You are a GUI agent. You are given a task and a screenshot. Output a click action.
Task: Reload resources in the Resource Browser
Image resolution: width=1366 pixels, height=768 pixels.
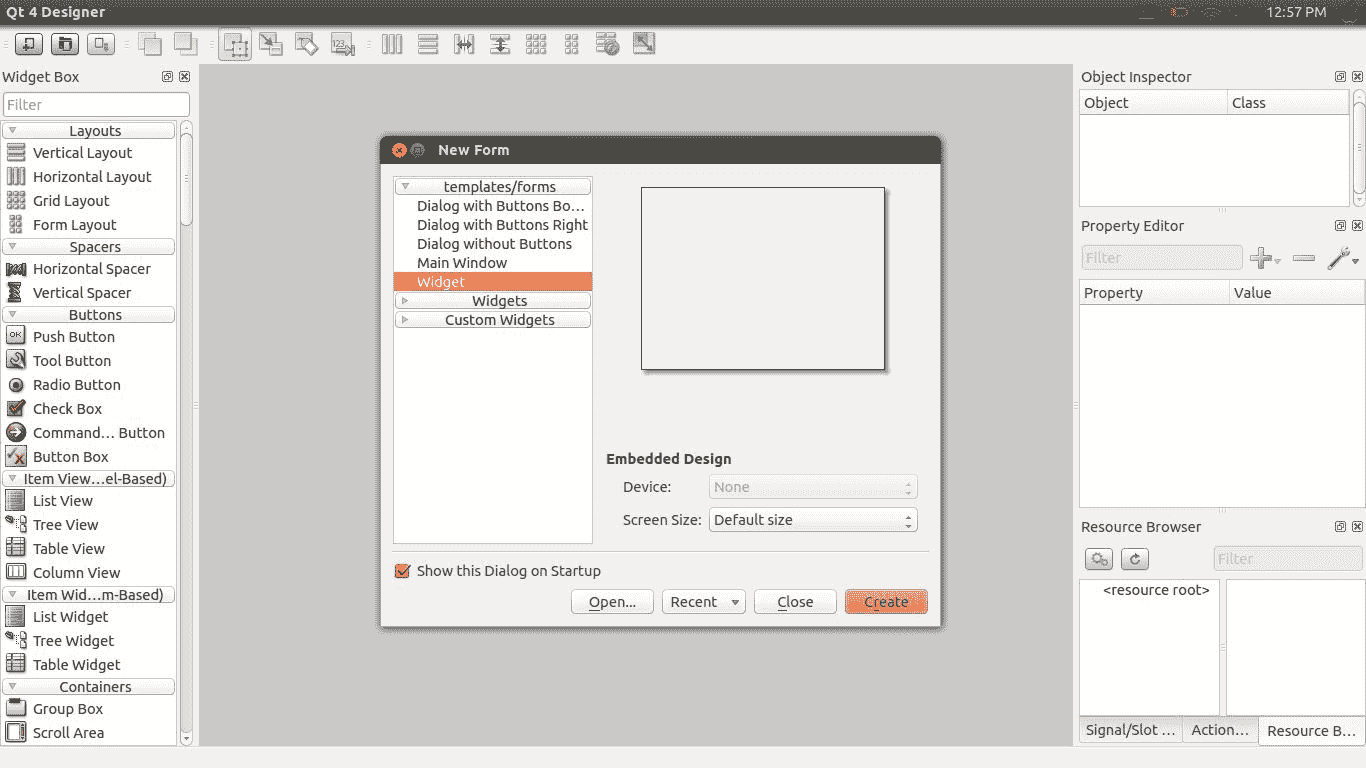click(x=1134, y=559)
